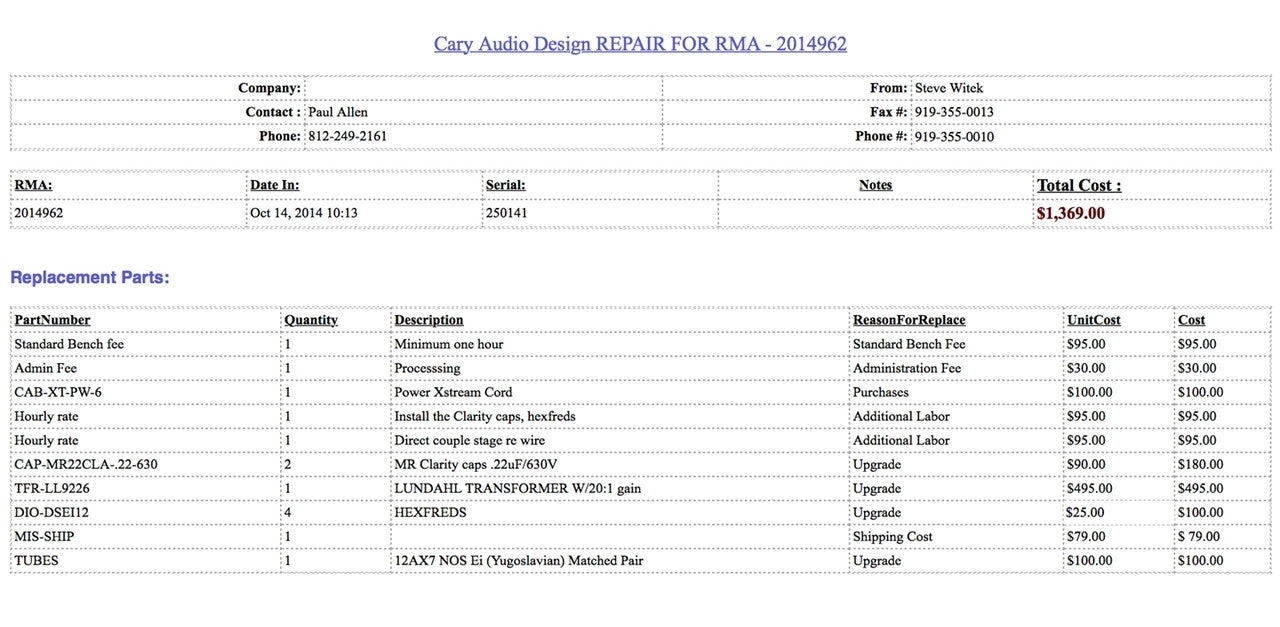The height and width of the screenshot is (627, 1280).
Task: Click the sender name Steve Witek
Action: (949, 88)
